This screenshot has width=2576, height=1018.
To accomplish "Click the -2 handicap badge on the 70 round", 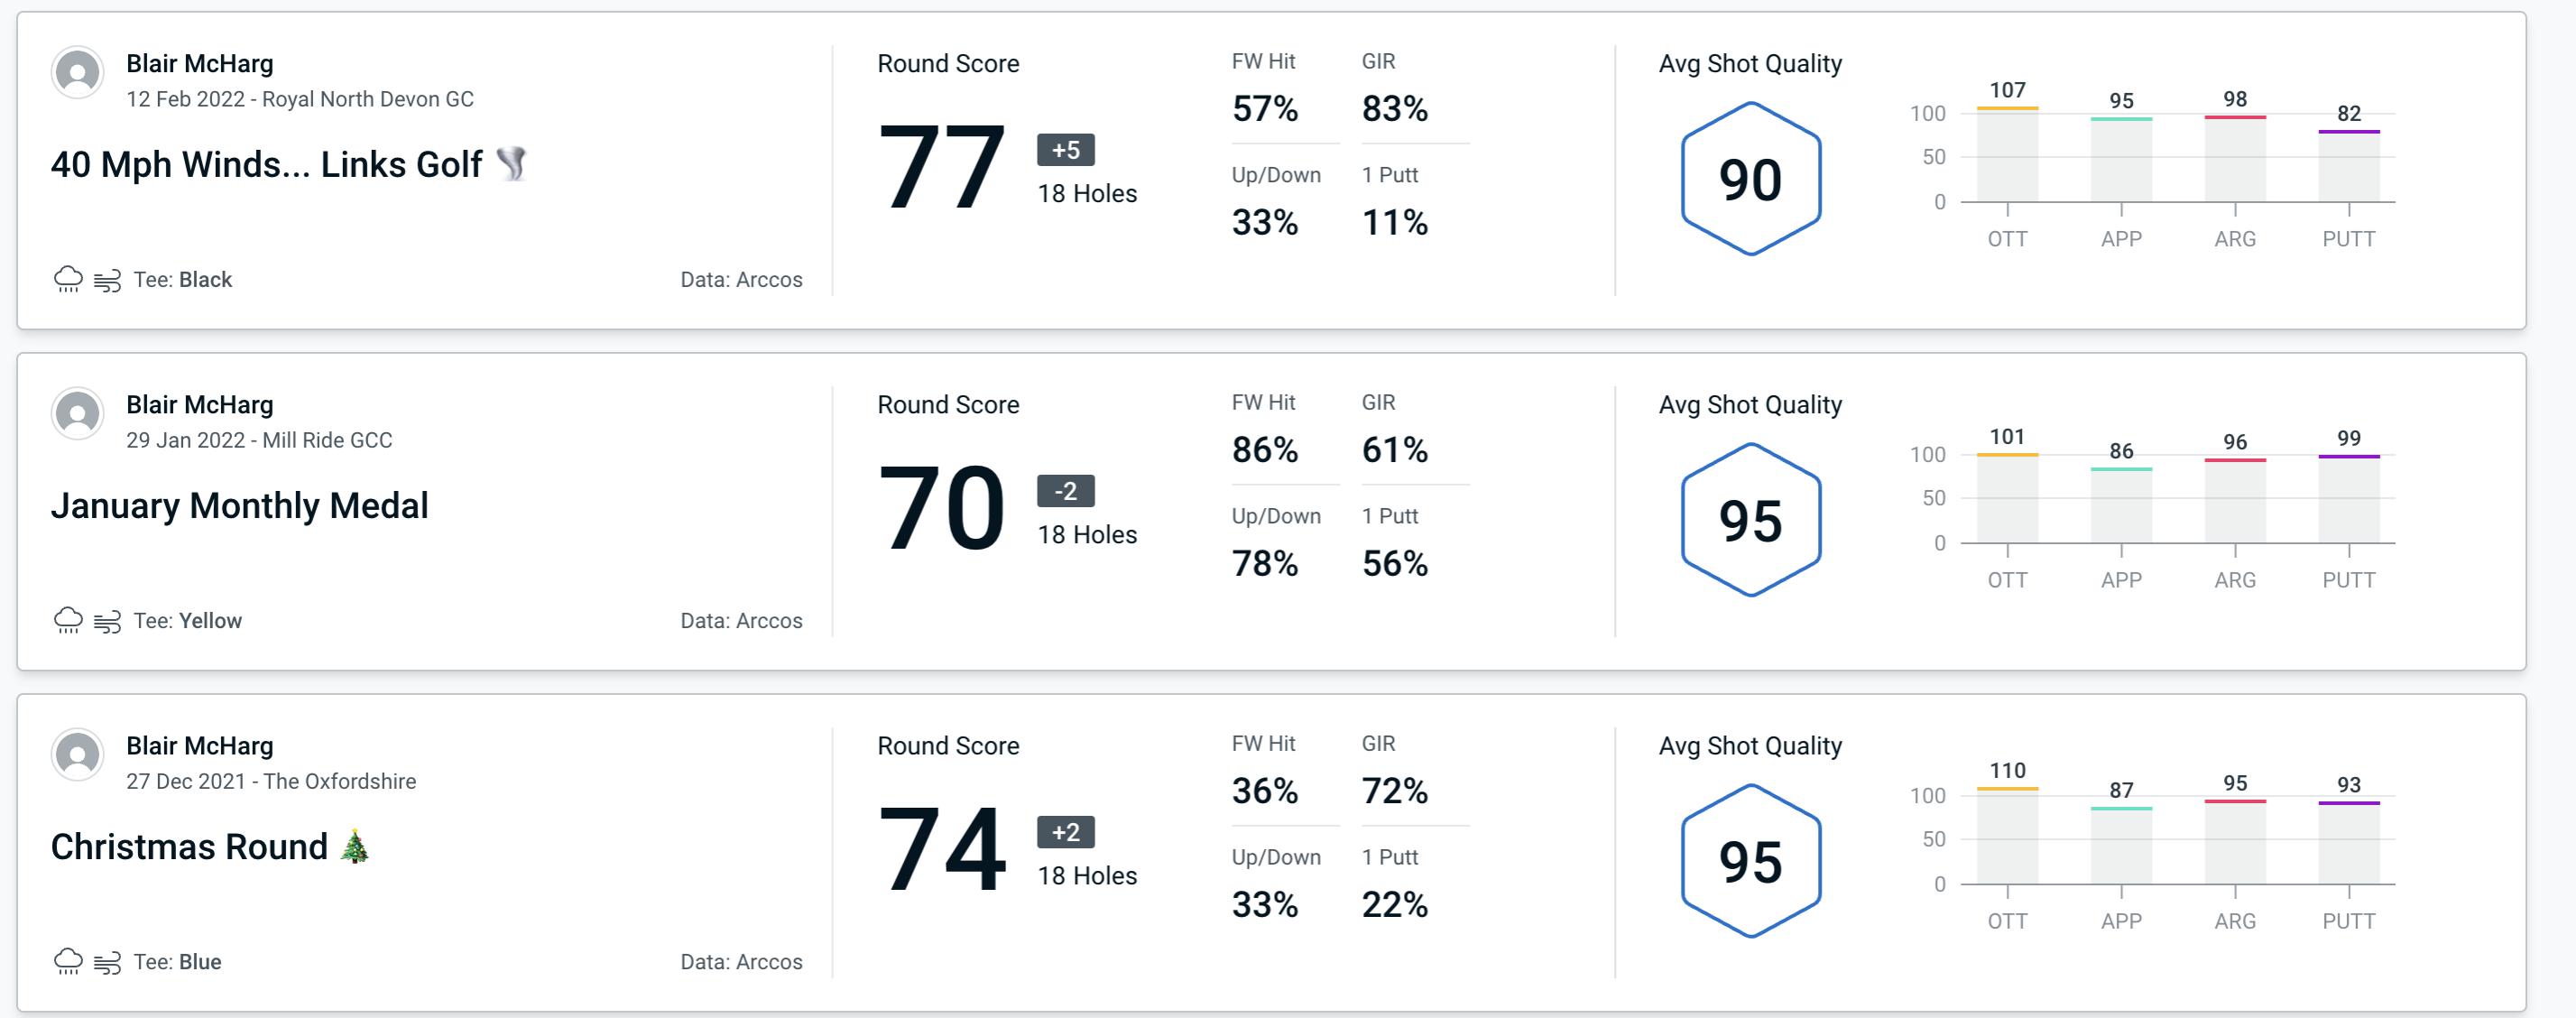I will 1058,491.
